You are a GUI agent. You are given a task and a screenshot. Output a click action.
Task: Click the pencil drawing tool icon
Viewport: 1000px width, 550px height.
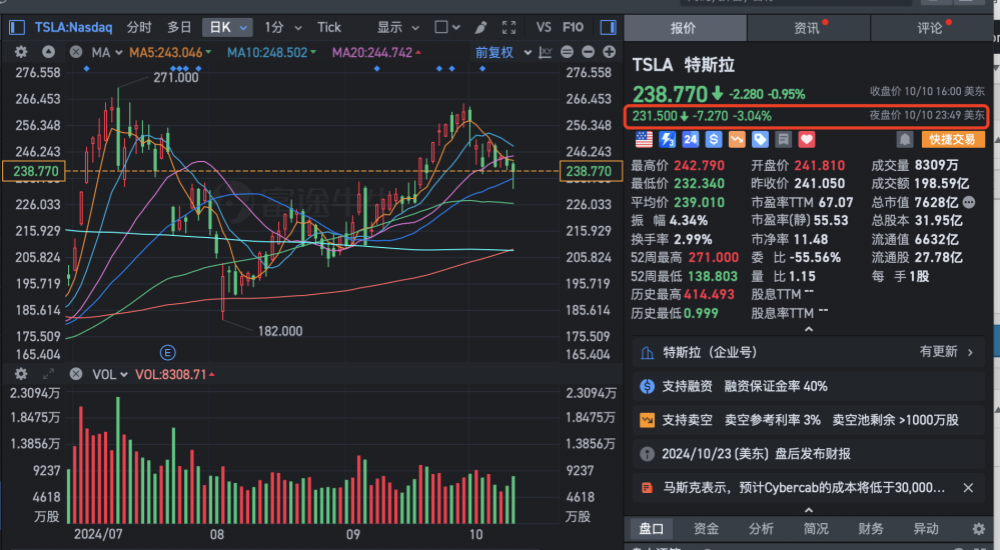[x=480, y=27]
